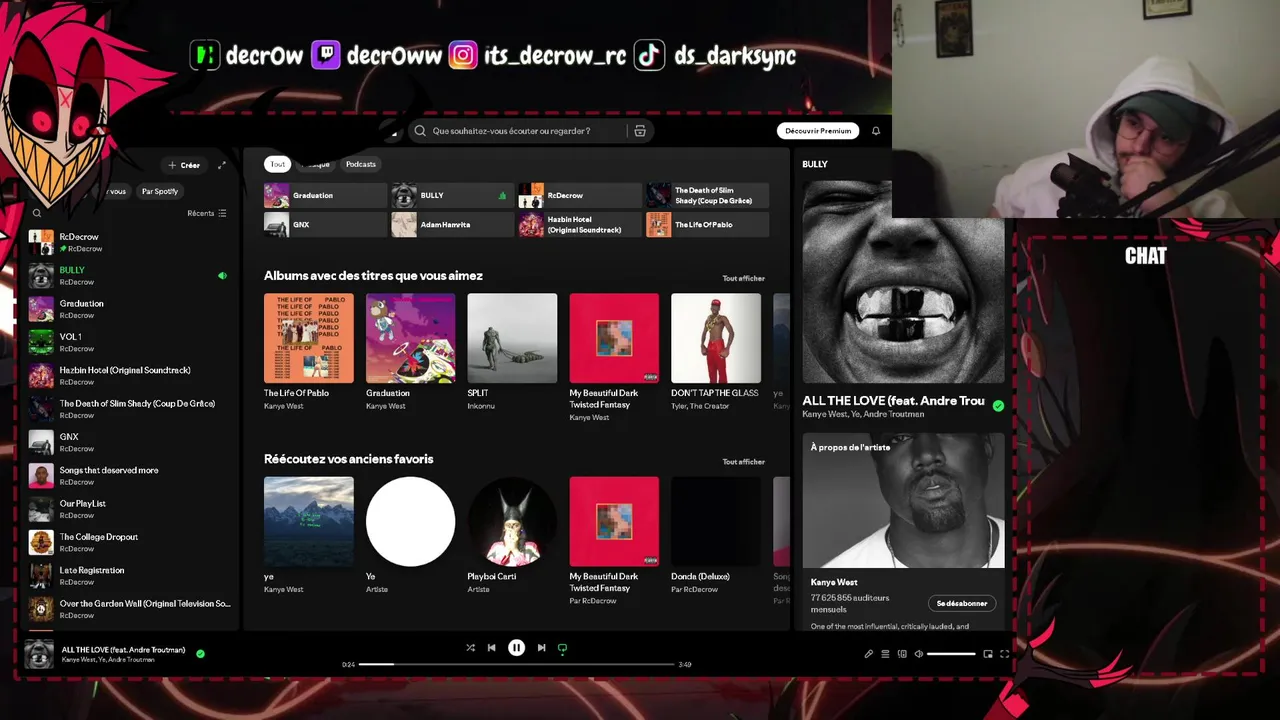The image size is (1280, 720).
Task: Toggle the repeat mode button
Action: pyautogui.click(x=562, y=648)
